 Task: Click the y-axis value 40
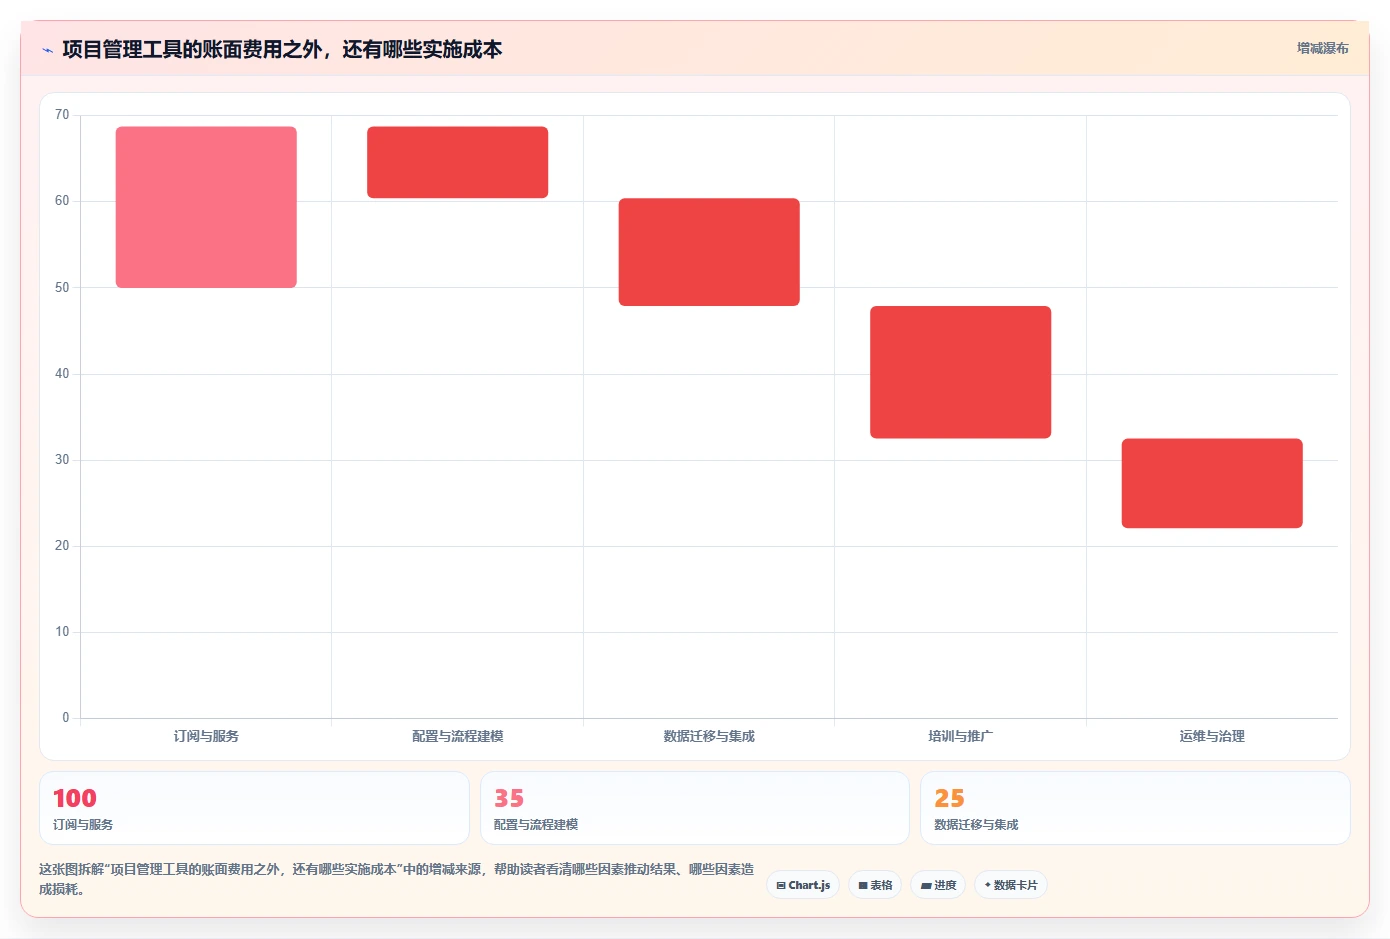pos(62,374)
